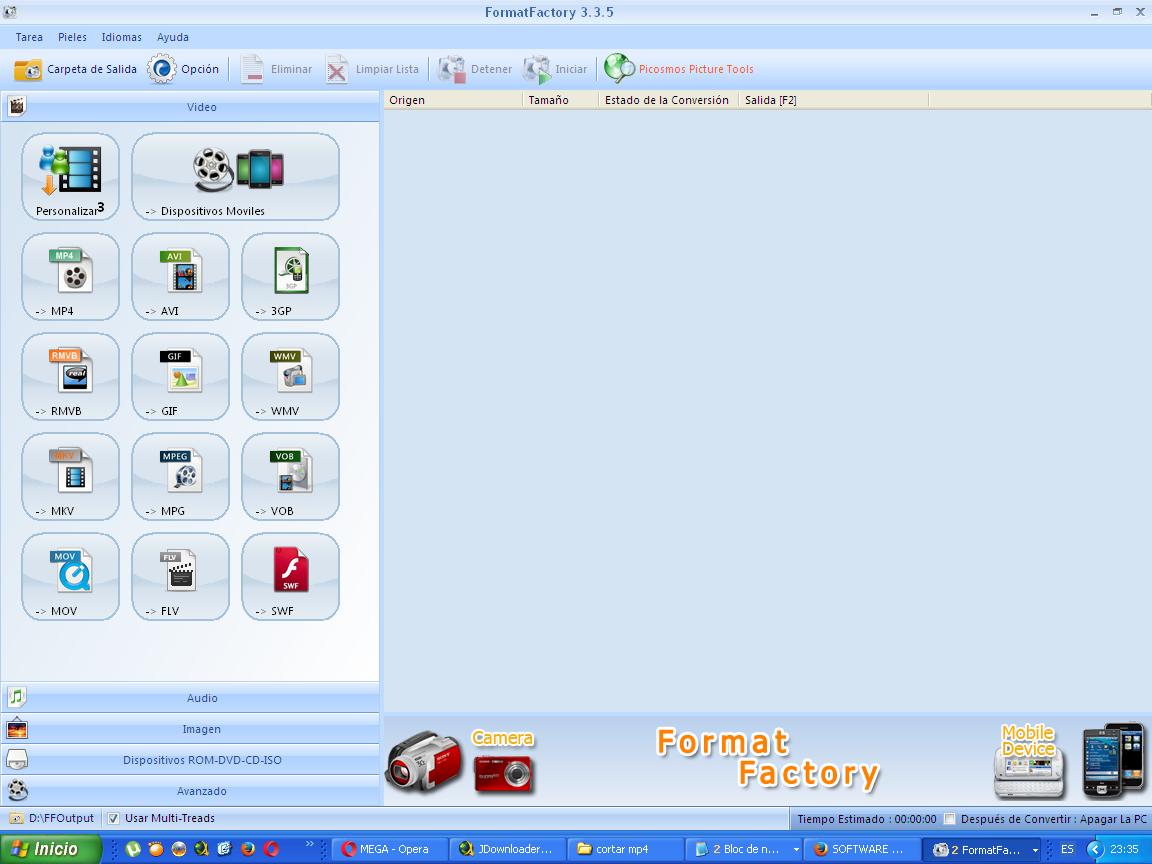Expand the Audio category panel
The image size is (1152, 864).
[x=190, y=698]
